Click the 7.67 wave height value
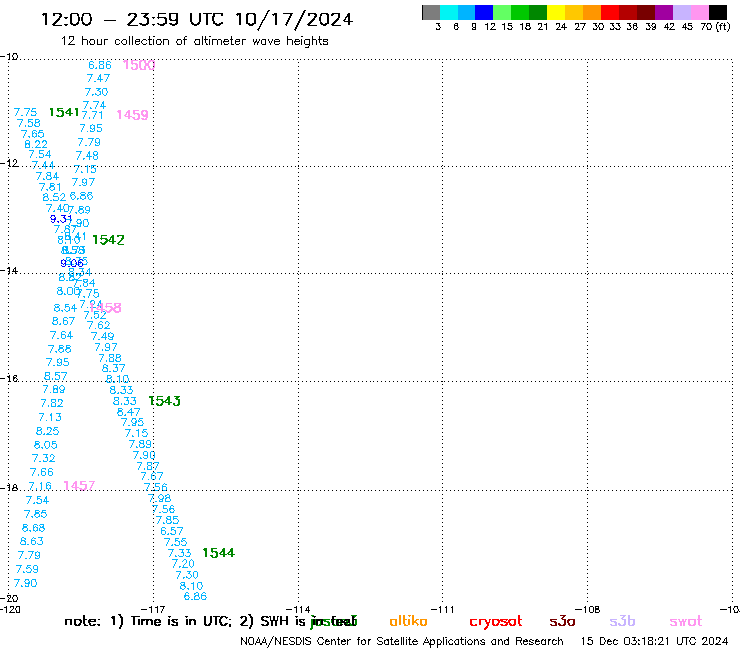740x650 pixels. point(151,476)
